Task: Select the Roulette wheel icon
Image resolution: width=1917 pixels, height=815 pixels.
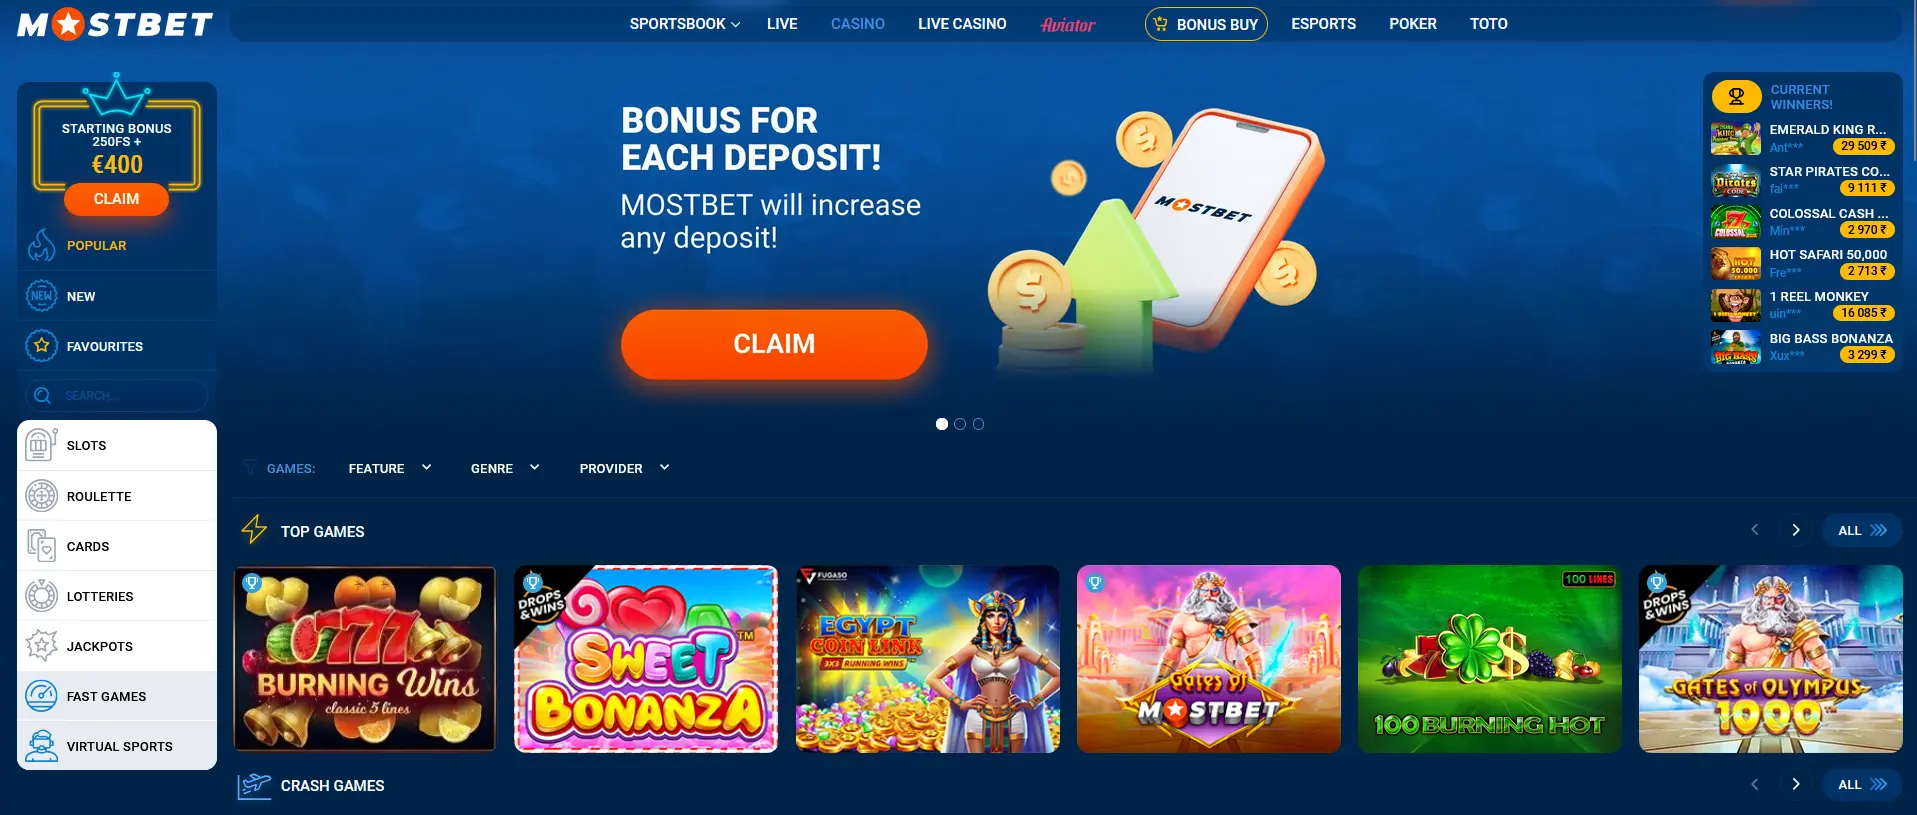Action: tap(41, 496)
